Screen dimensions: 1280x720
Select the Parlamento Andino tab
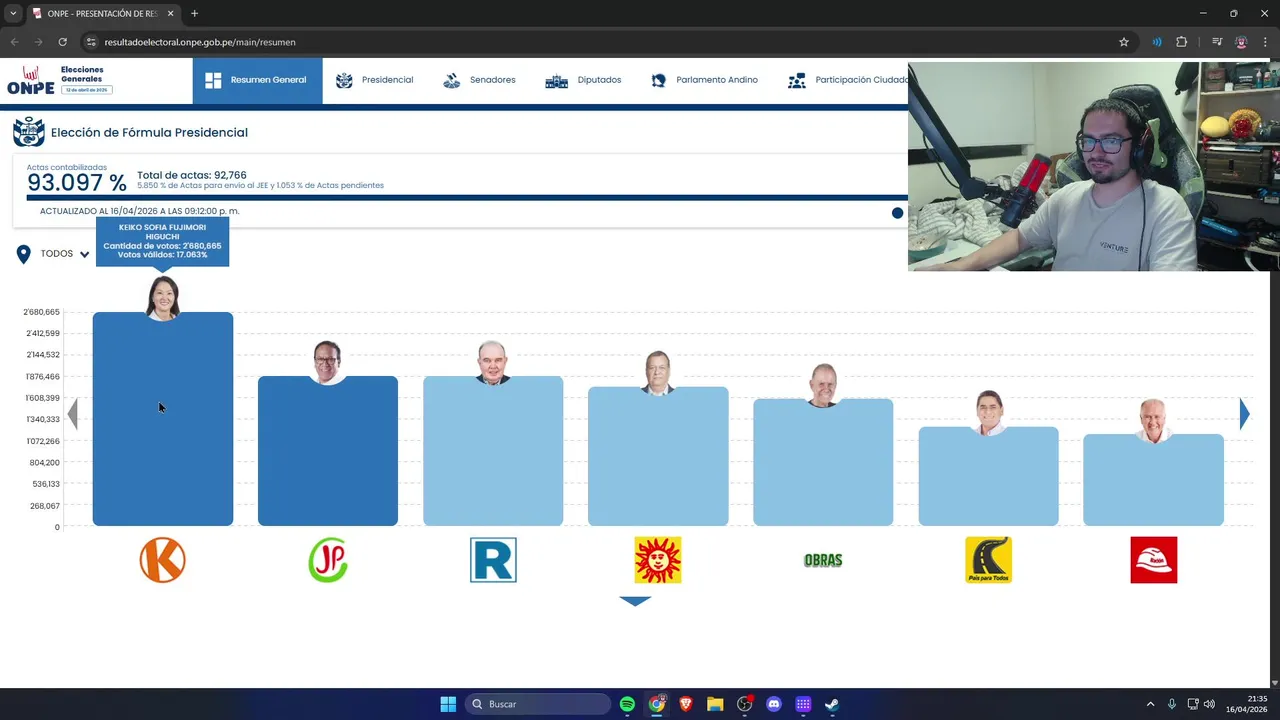pos(704,80)
